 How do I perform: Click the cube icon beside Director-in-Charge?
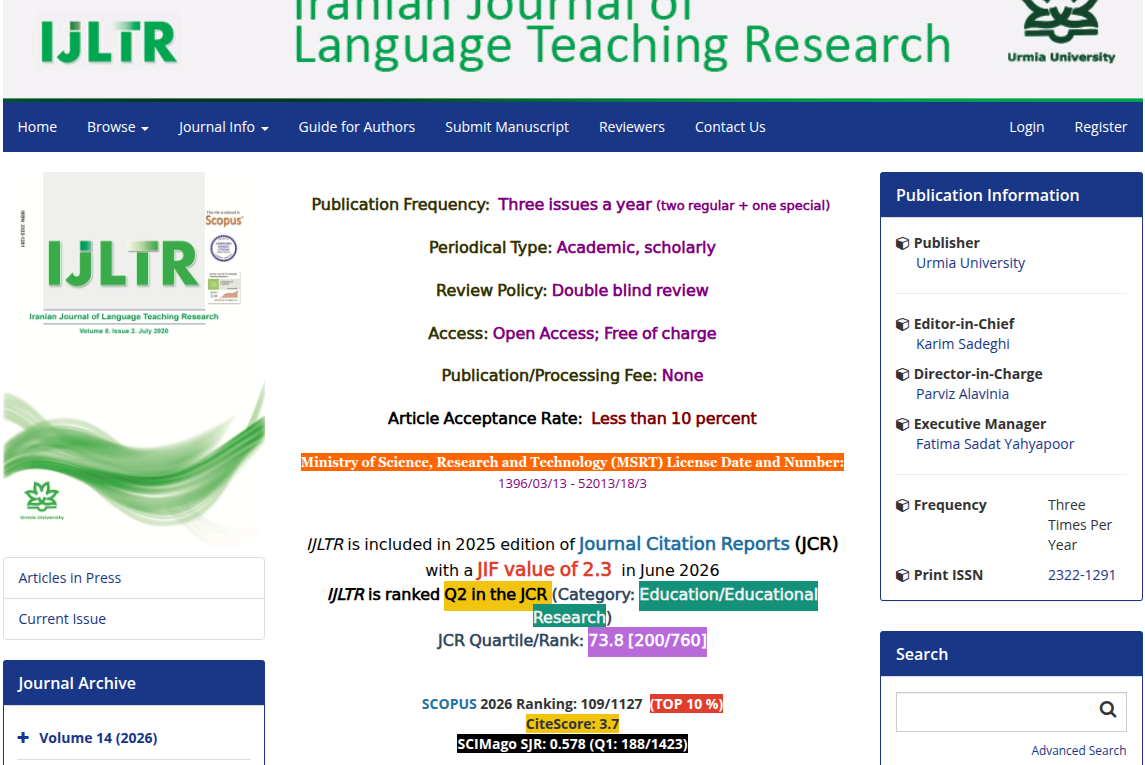click(903, 374)
